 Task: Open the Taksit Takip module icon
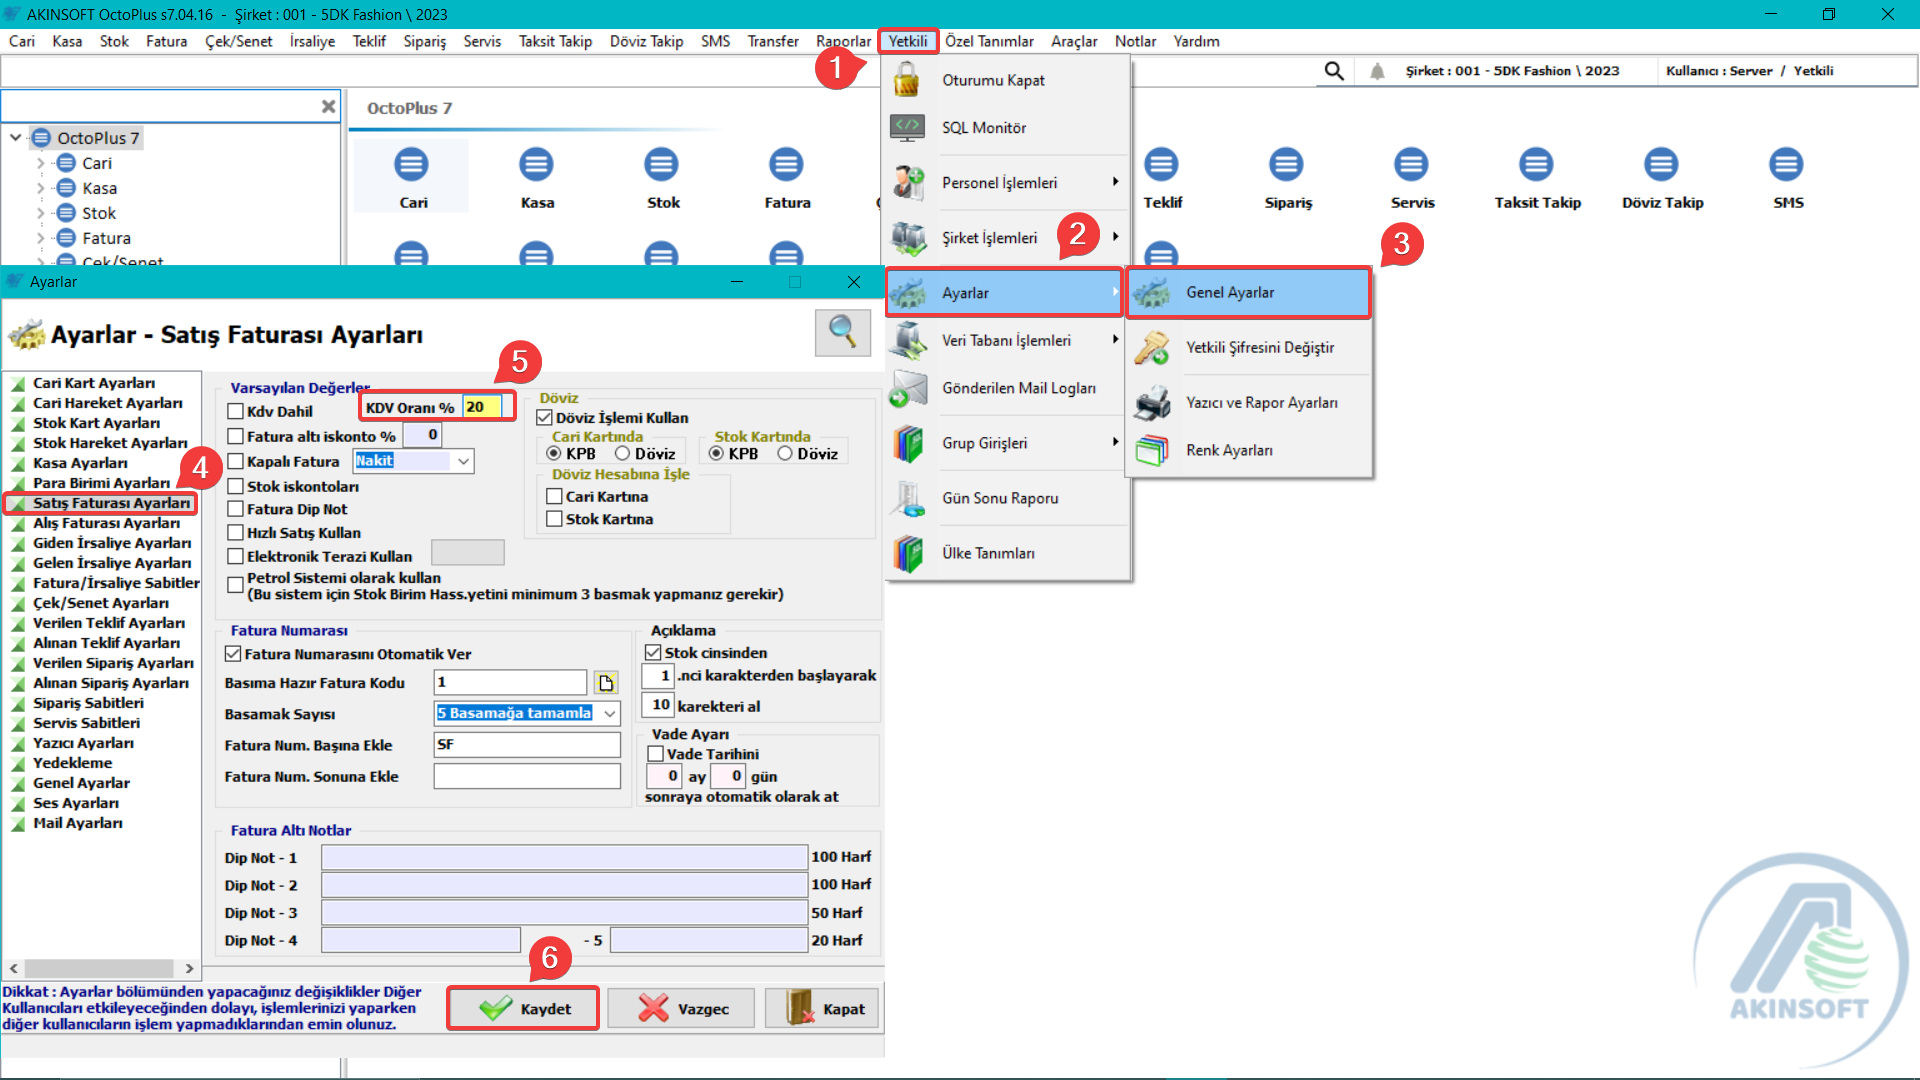(x=1536, y=165)
